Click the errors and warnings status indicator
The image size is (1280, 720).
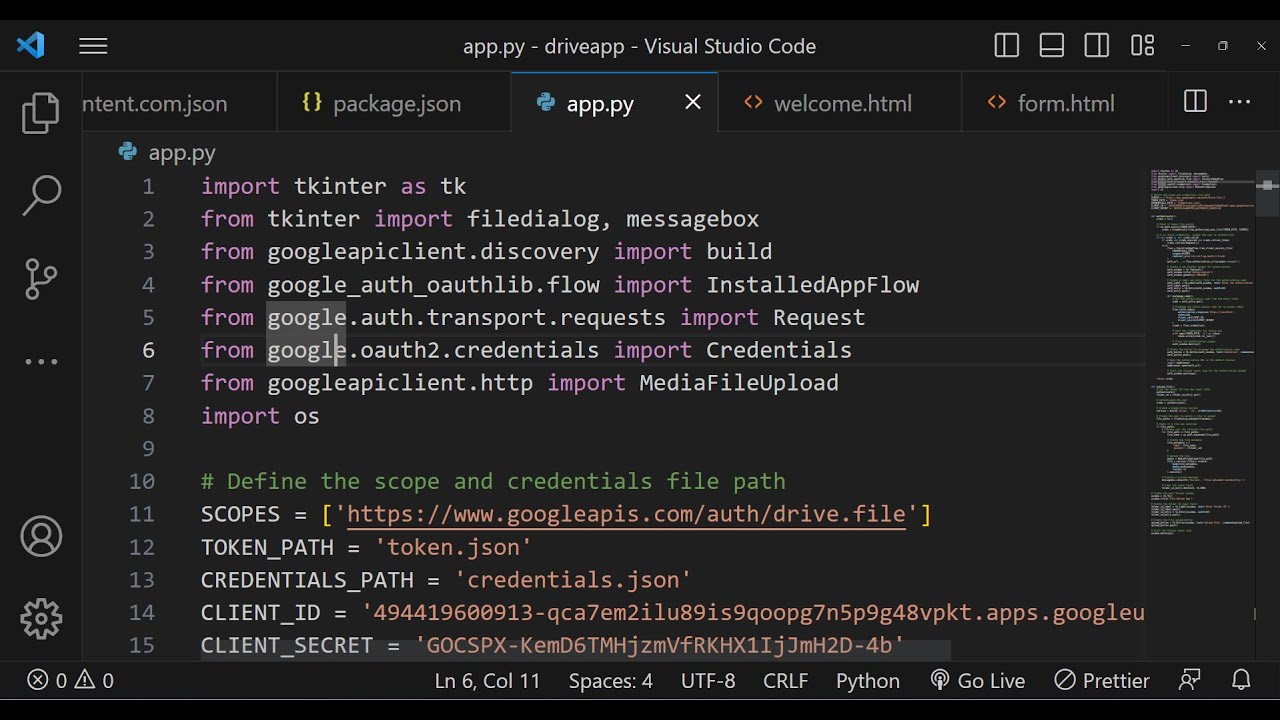[70, 681]
